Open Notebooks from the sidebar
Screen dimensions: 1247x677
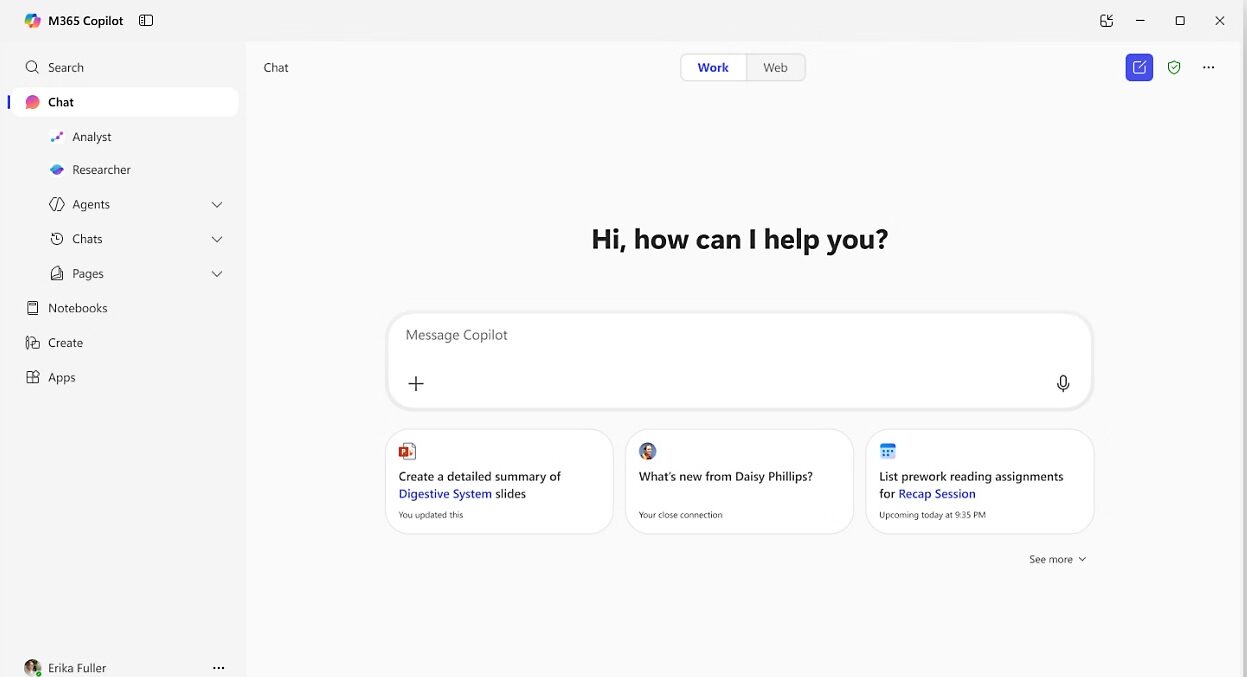tap(77, 307)
